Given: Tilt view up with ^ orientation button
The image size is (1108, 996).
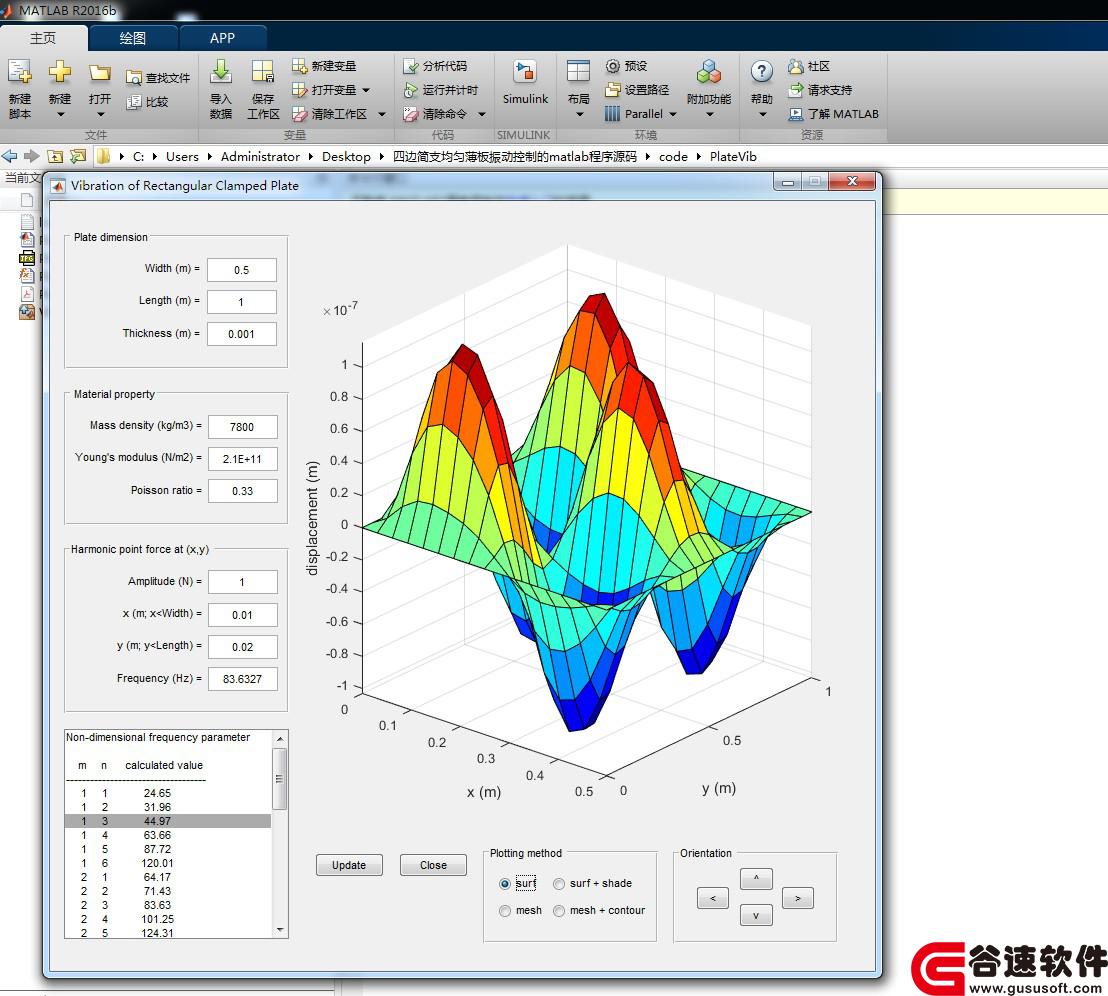Looking at the screenshot, I should click(x=756, y=879).
